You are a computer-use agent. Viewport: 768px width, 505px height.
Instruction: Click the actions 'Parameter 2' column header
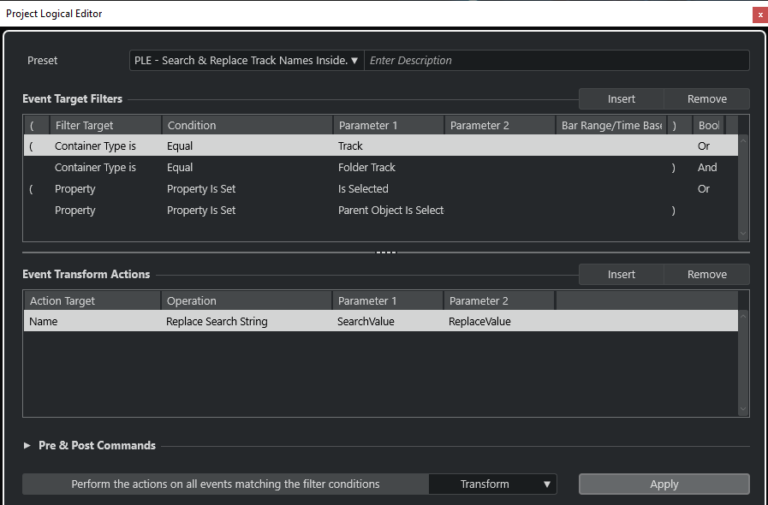coord(499,301)
